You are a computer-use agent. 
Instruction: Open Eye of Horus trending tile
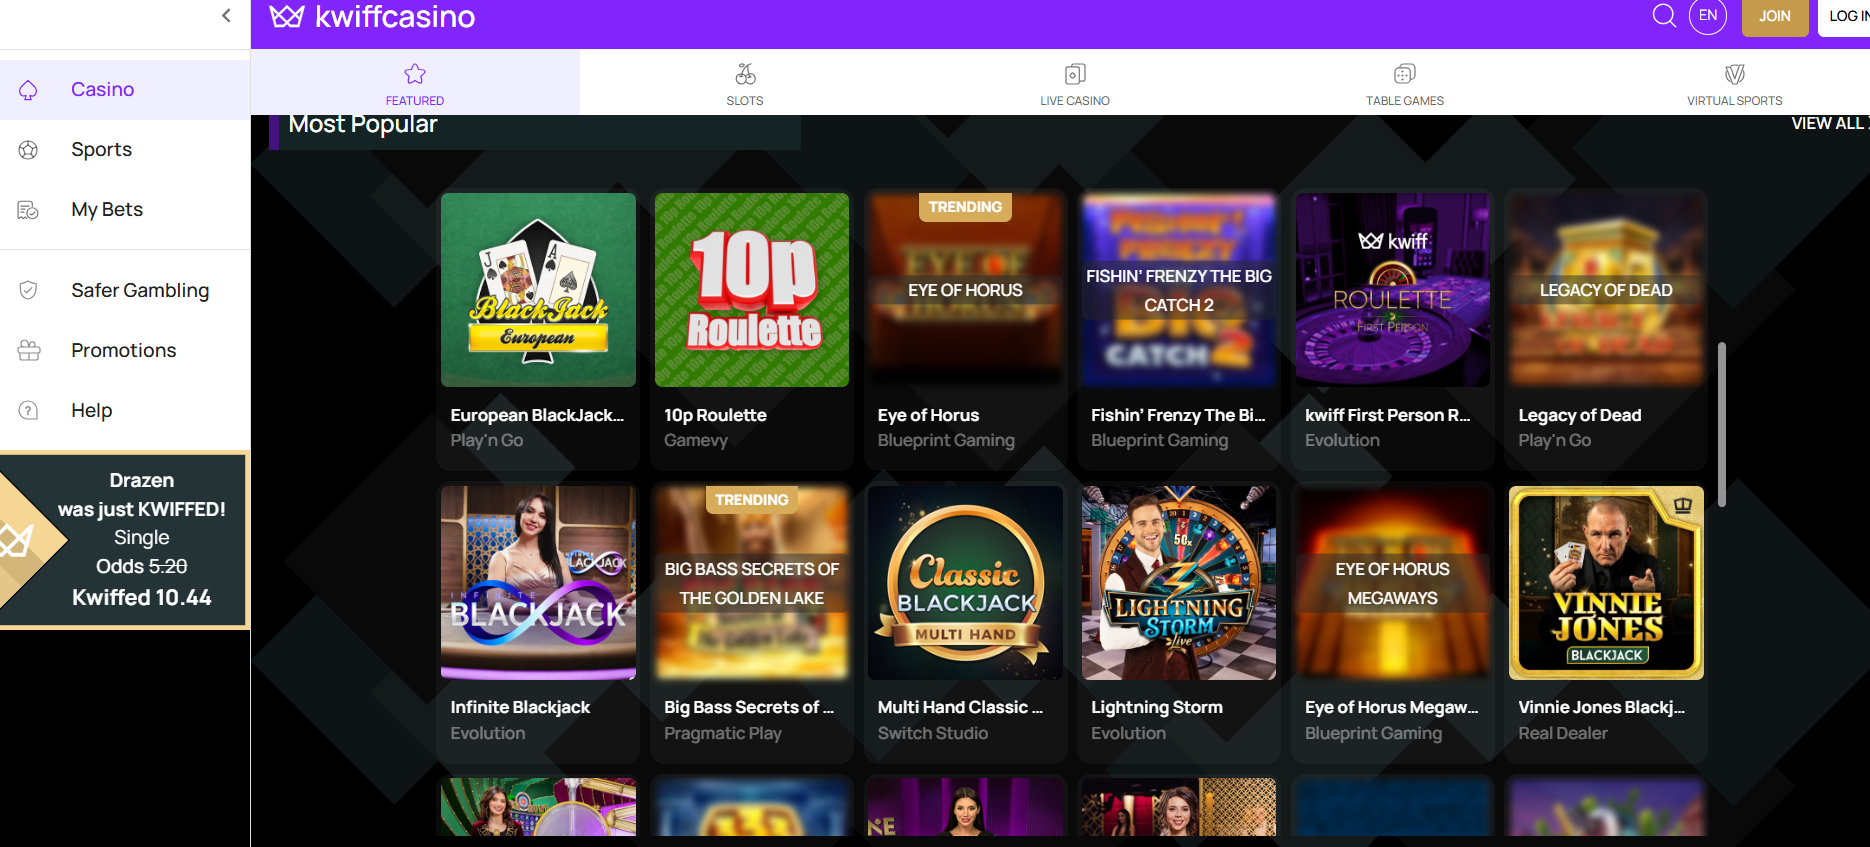[x=965, y=290]
